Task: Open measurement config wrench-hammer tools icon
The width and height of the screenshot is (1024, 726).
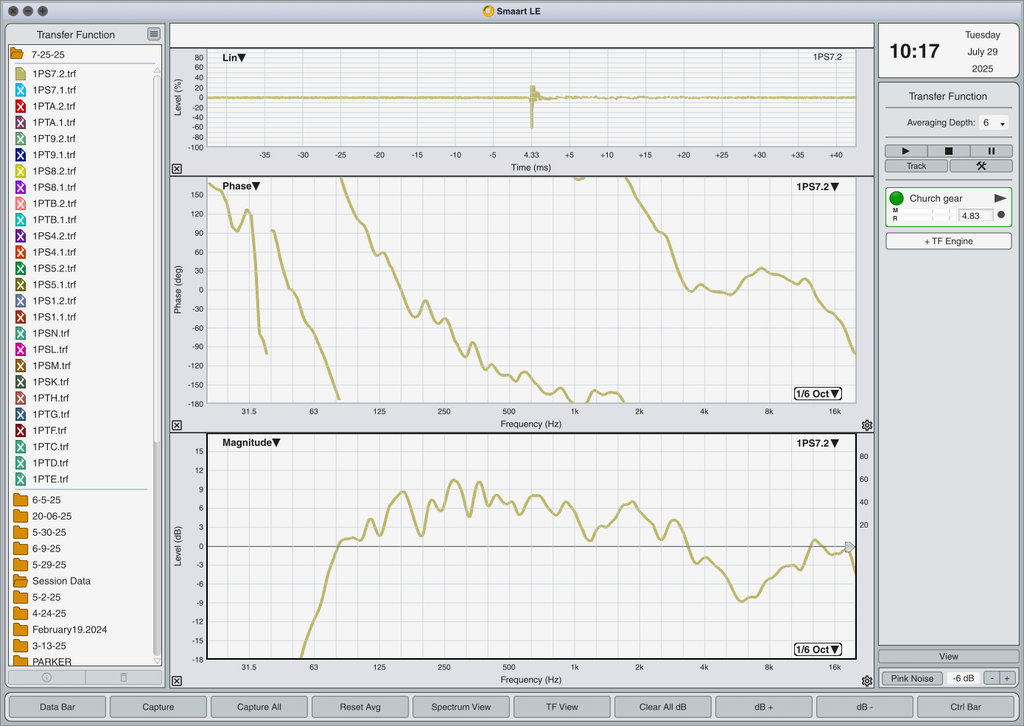Action: (x=981, y=166)
